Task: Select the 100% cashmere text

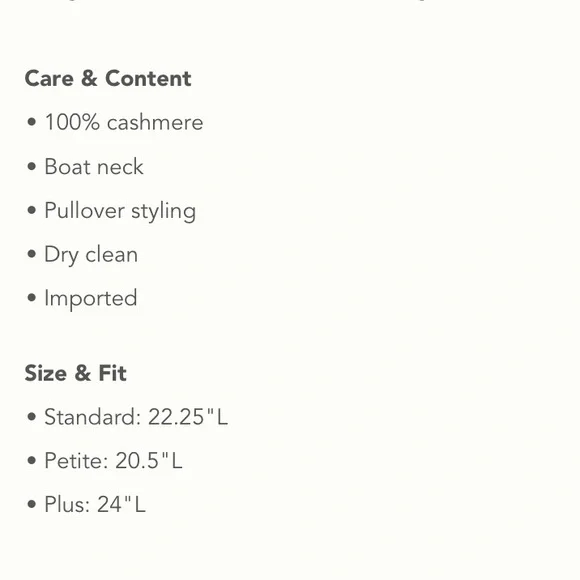Action: (x=124, y=122)
